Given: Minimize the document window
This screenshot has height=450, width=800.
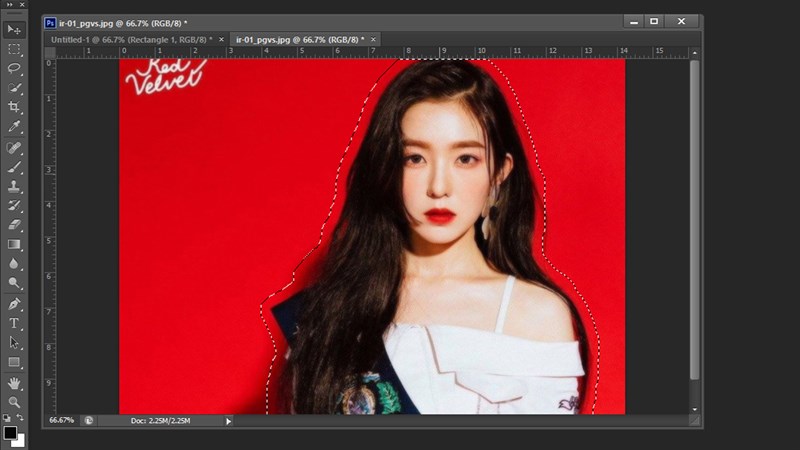Looking at the screenshot, I should point(634,21).
